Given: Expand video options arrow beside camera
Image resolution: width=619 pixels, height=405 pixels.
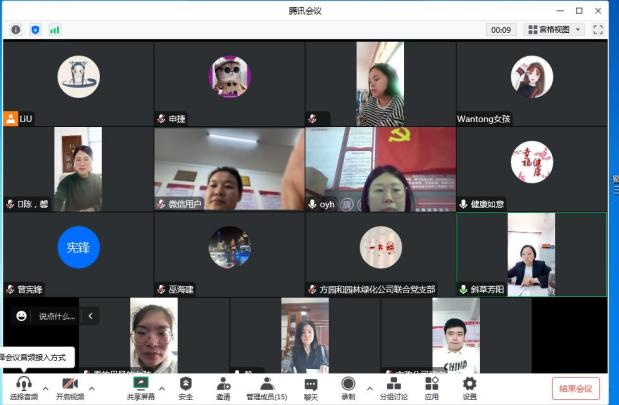Looking at the screenshot, I should (x=92, y=388).
